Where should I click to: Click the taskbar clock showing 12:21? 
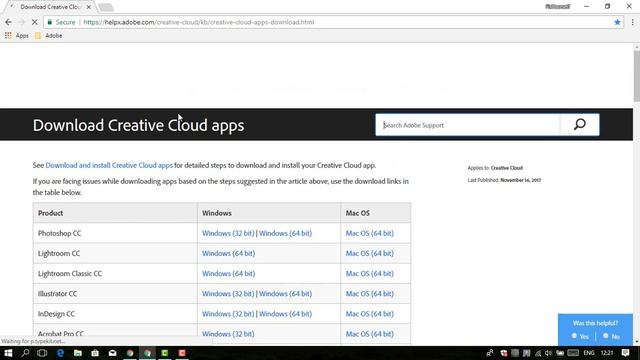pos(607,353)
